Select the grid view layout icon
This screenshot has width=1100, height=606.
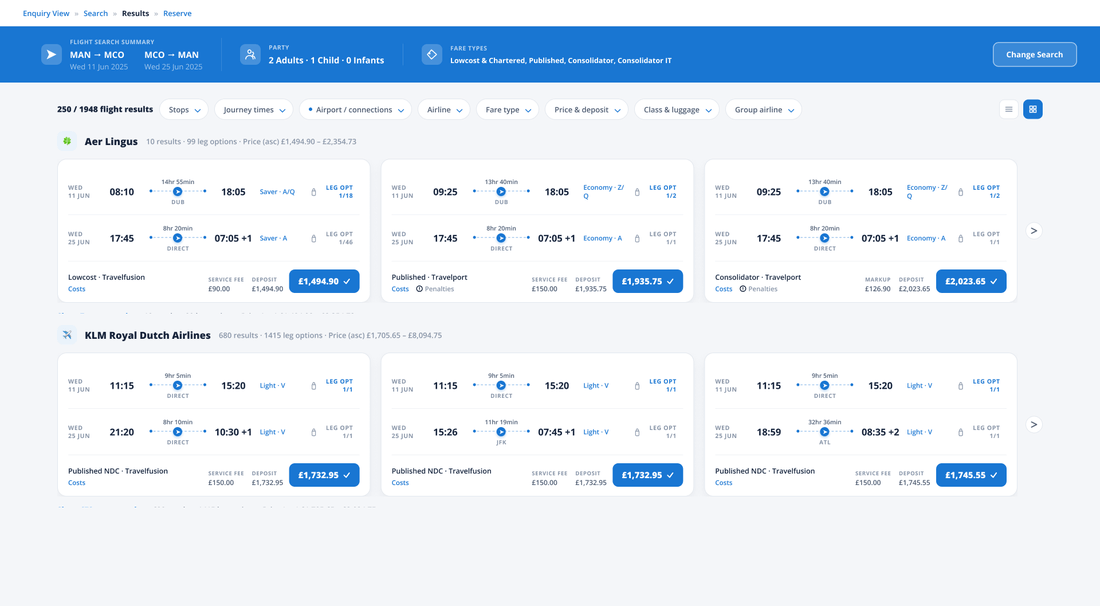tap(1033, 109)
